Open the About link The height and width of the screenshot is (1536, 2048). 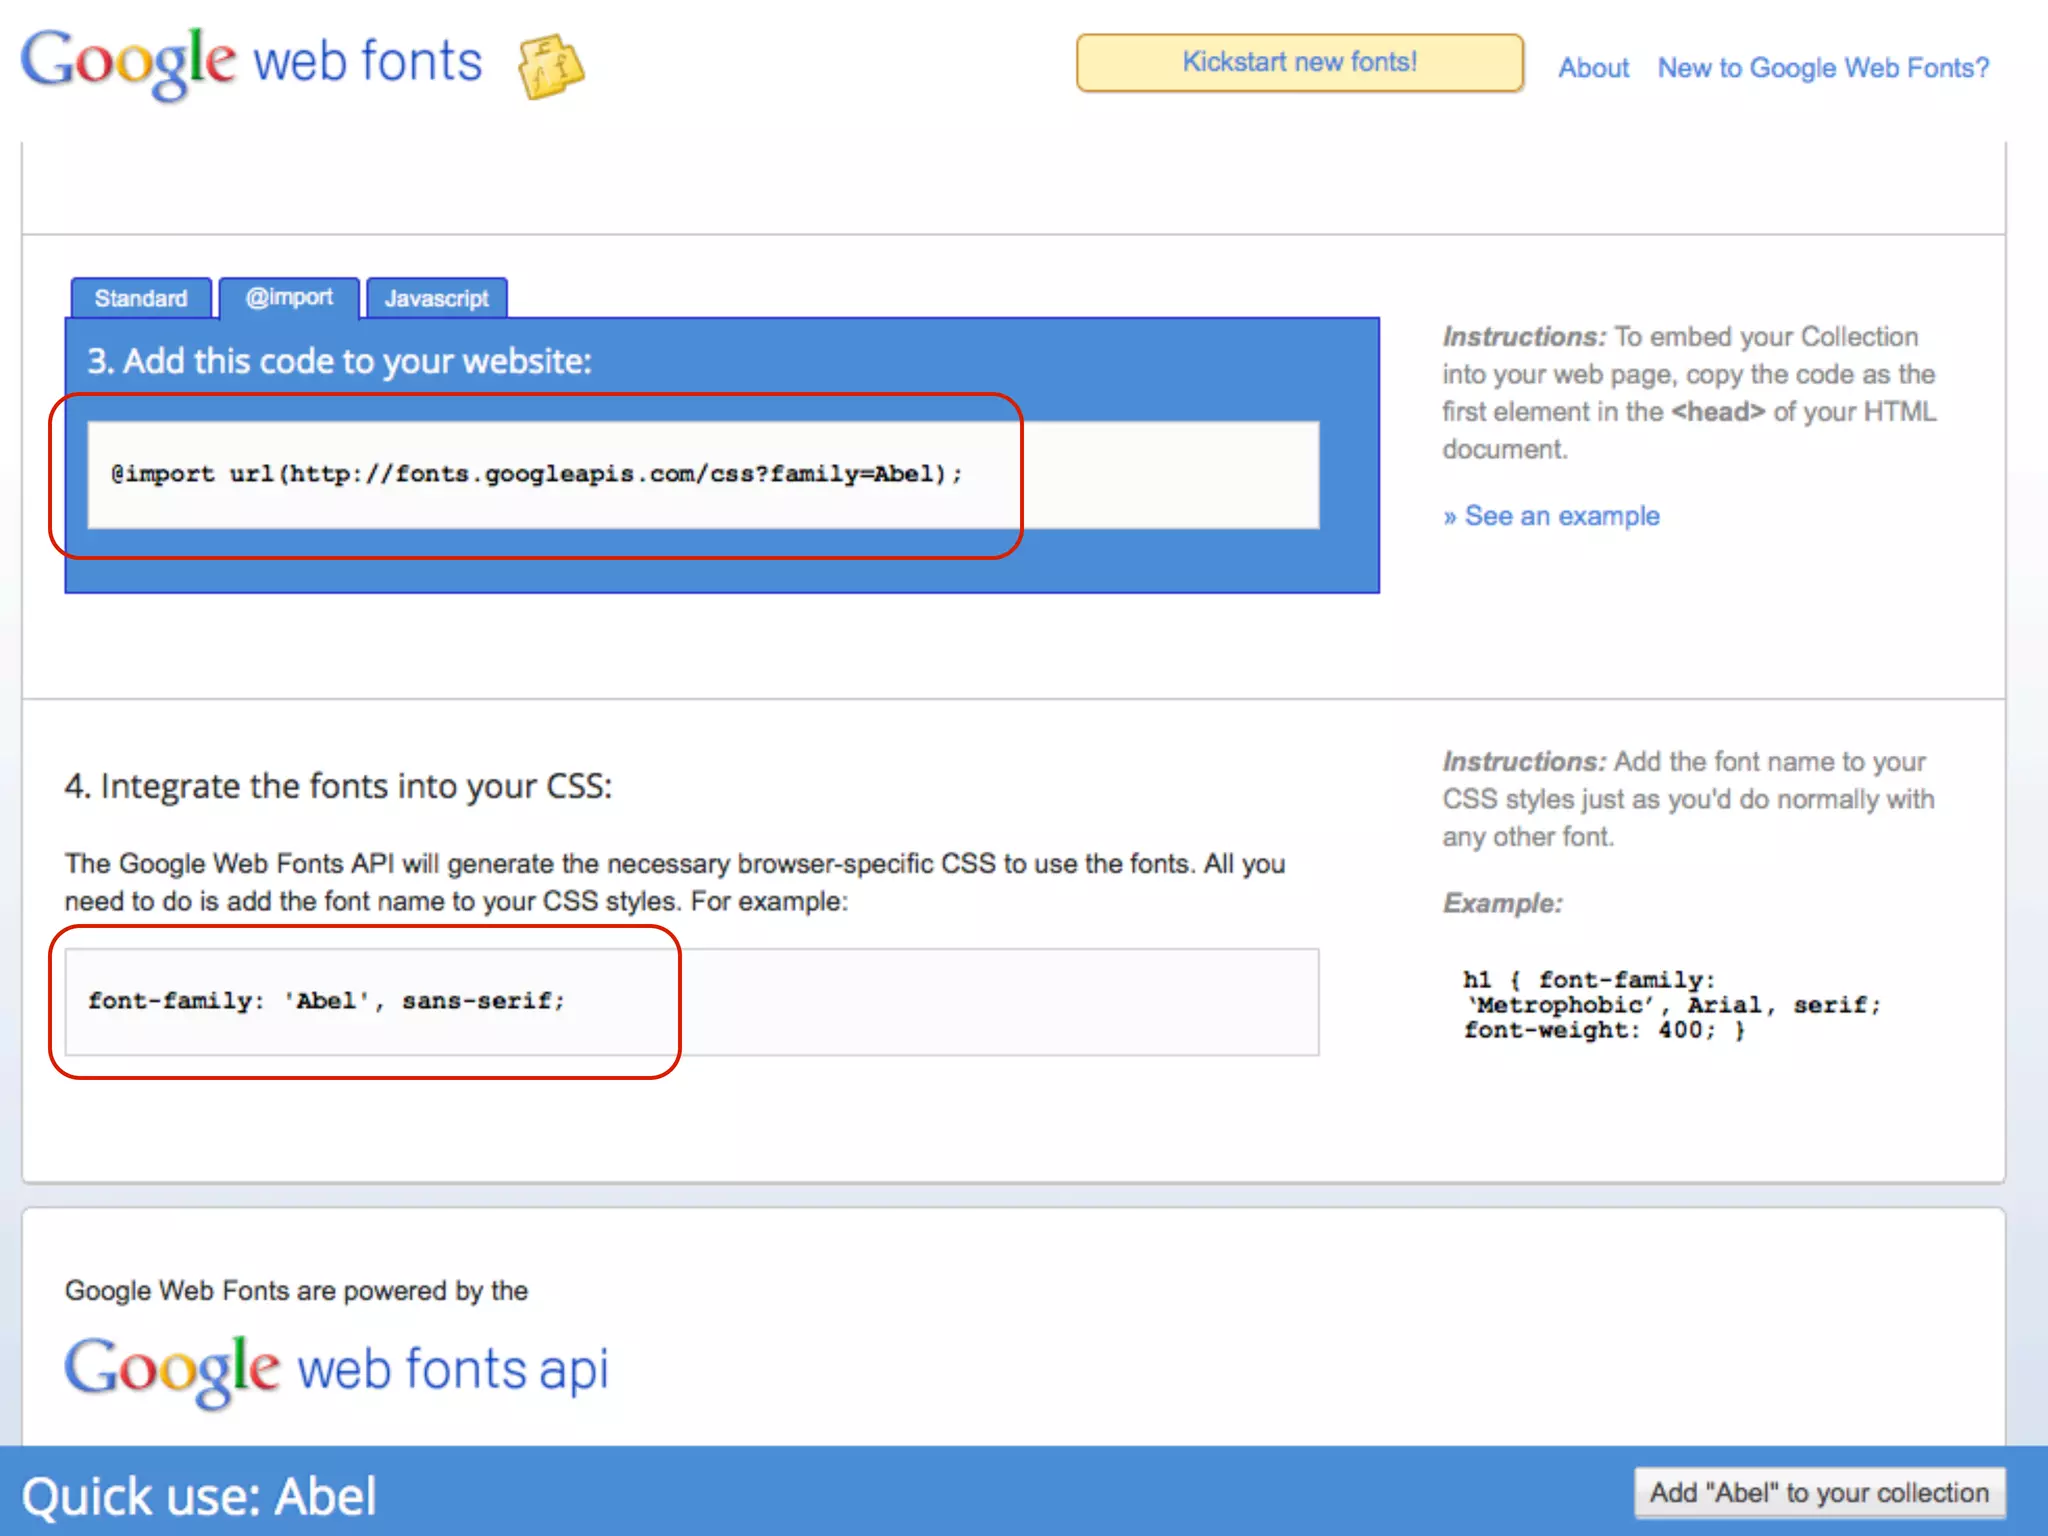[1593, 68]
